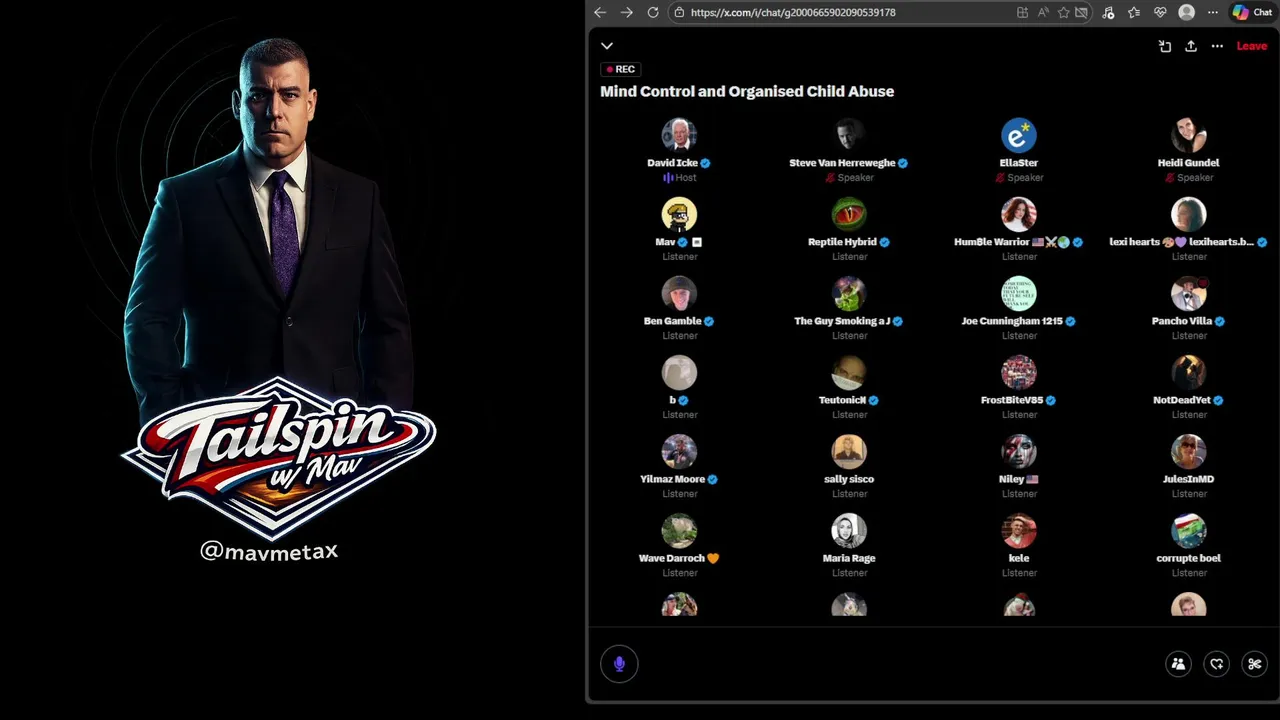Click the Space title Mind Control and Organised Child Abuse
The width and height of the screenshot is (1280, 720).
point(747,91)
